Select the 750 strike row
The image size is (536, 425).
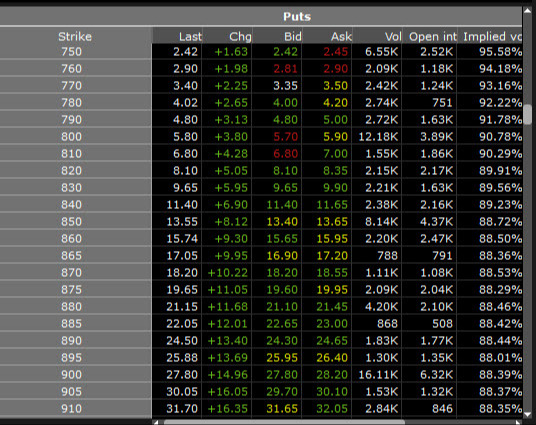(x=261, y=52)
